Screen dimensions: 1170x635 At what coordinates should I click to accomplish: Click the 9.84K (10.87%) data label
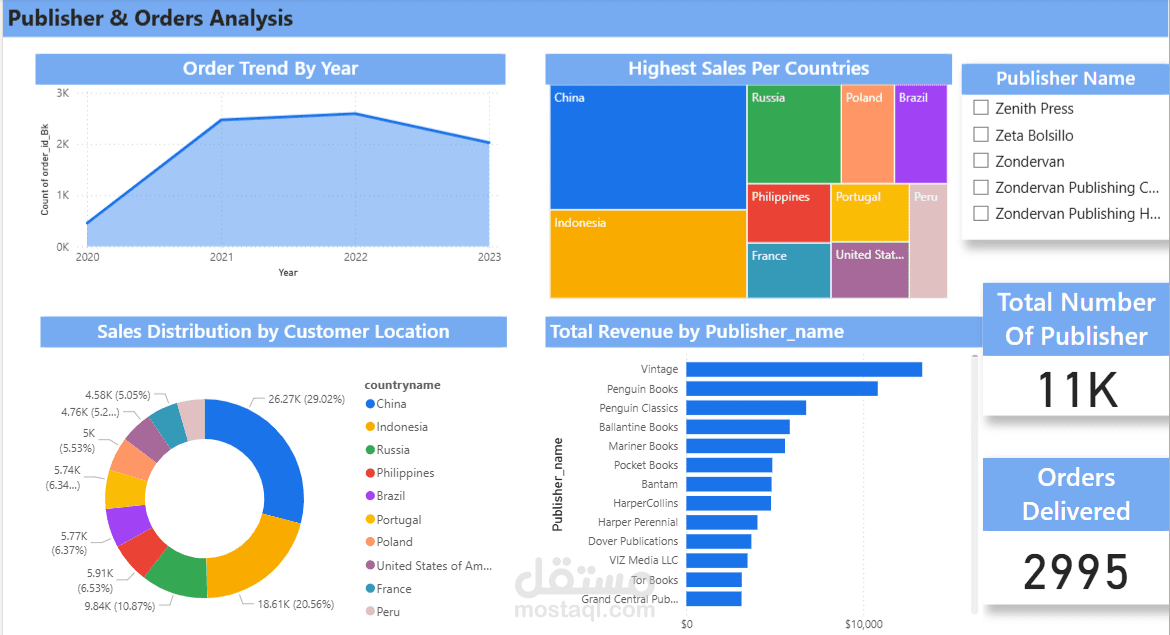[x=119, y=606]
